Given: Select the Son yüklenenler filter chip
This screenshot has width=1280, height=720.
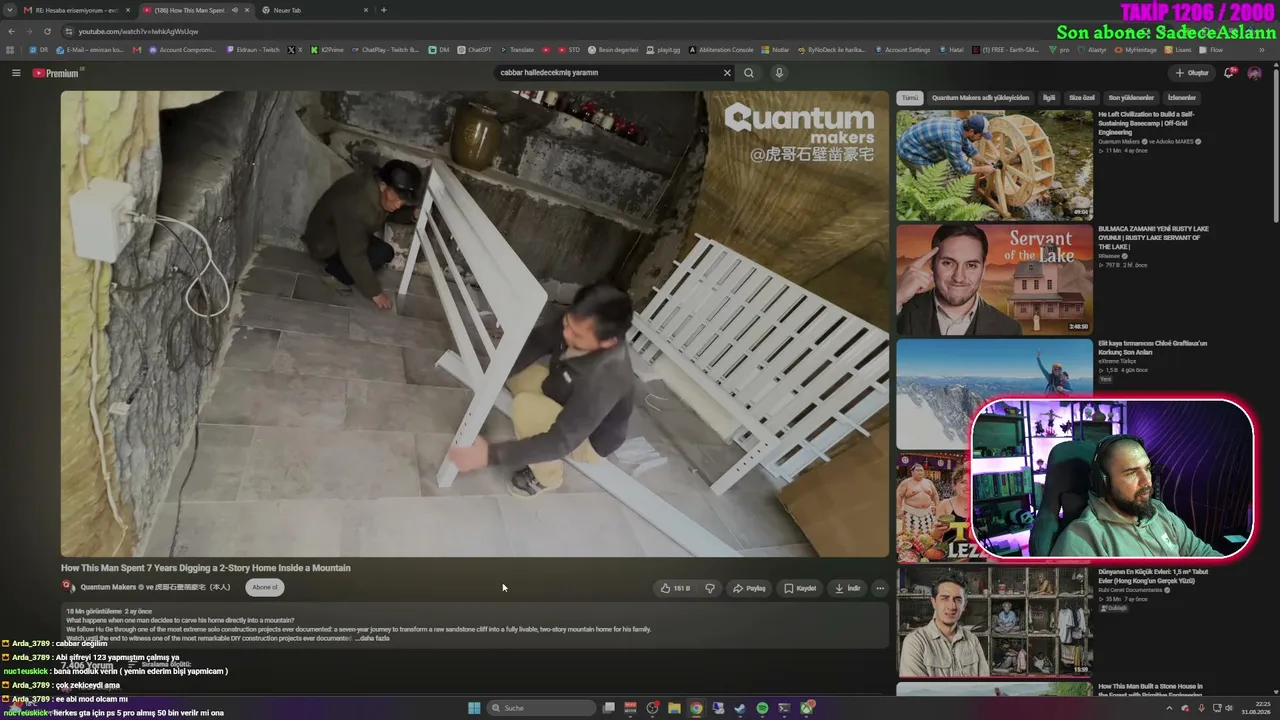Looking at the screenshot, I should 1131,98.
